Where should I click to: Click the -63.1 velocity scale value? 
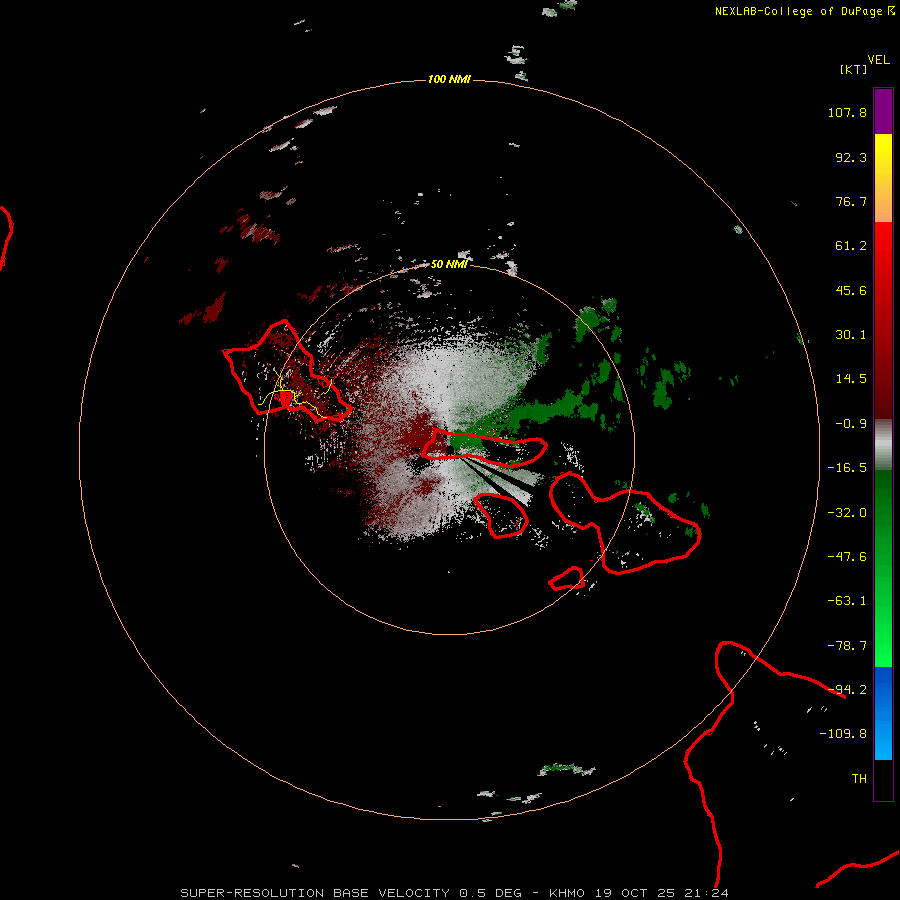click(847, 601)
